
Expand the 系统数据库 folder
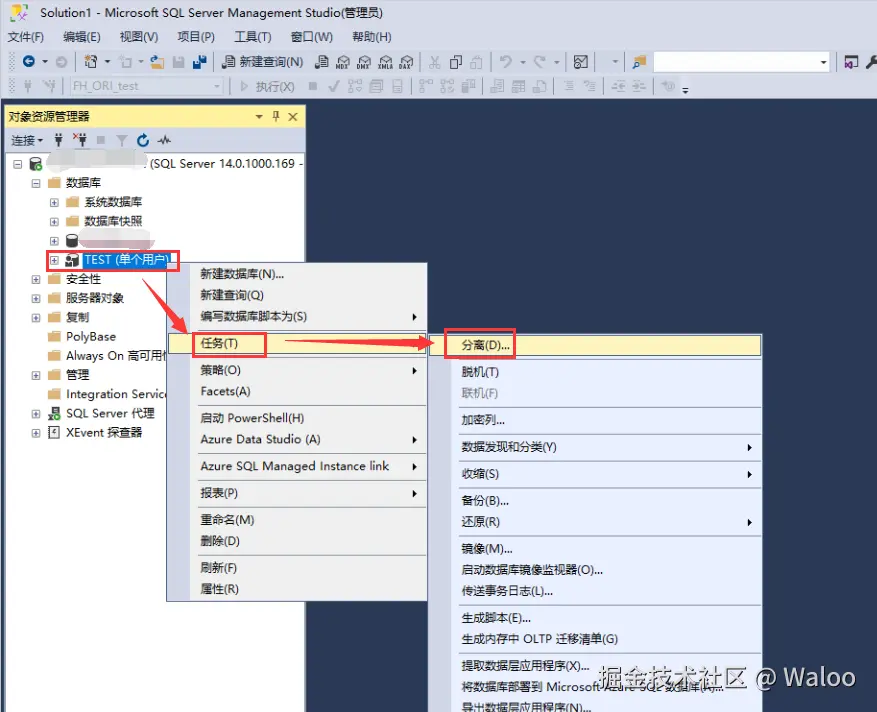(x=54, y=202)
